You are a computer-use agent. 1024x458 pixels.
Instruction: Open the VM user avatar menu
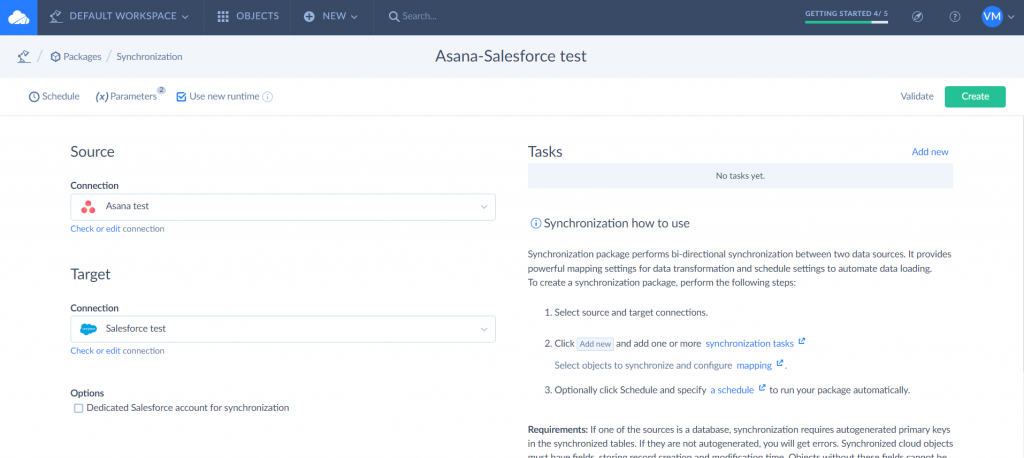click(992, 17)
